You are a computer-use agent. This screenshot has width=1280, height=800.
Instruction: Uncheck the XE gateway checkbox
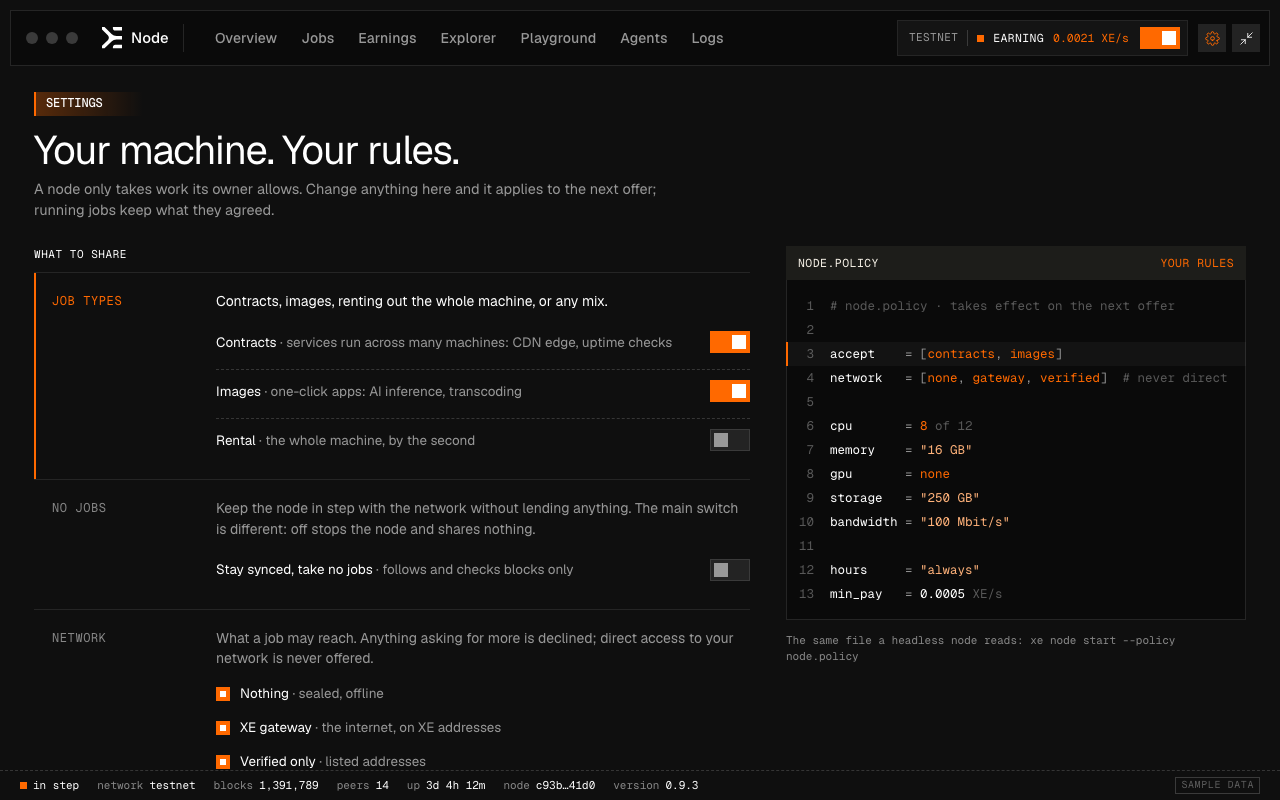pos(223,728)
